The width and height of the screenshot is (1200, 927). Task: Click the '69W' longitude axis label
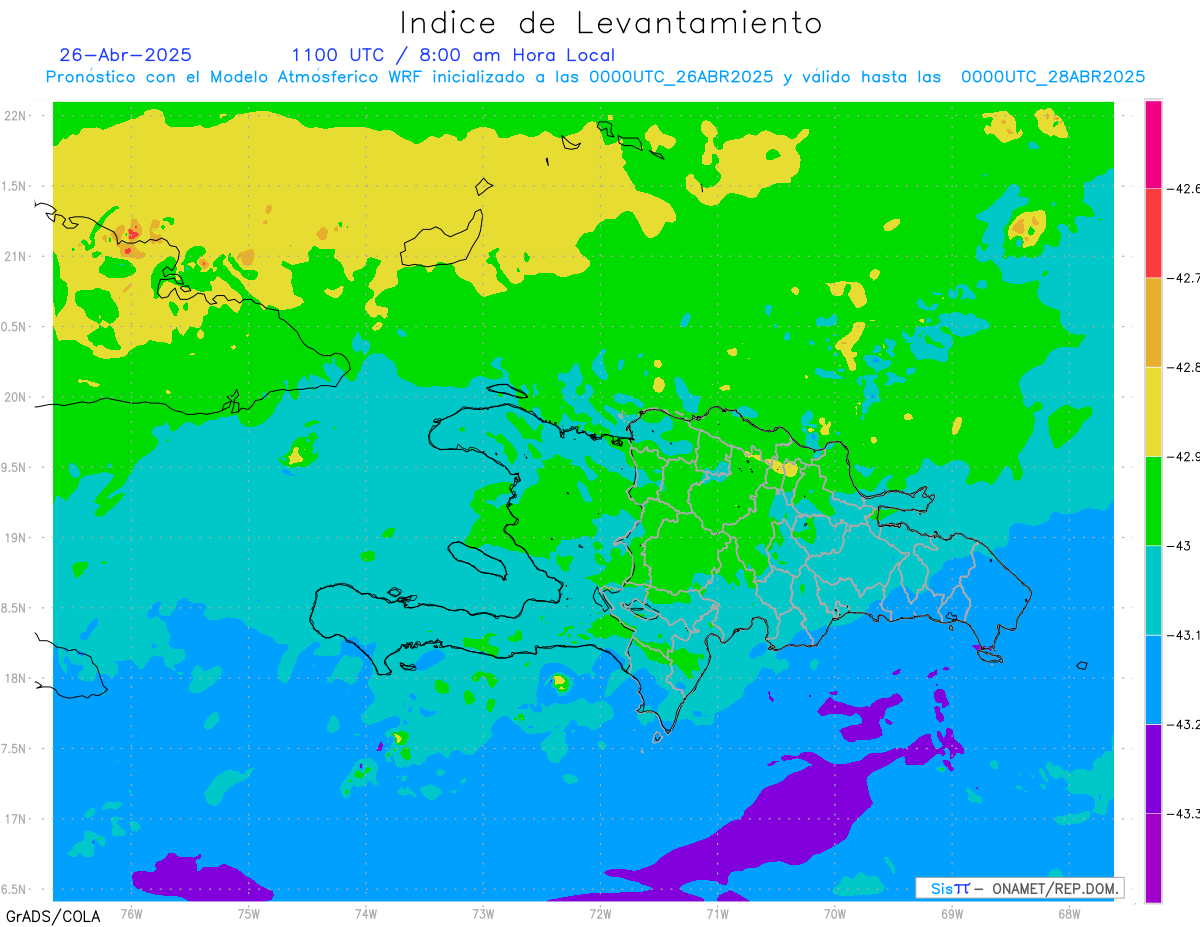tap(951, 912)
